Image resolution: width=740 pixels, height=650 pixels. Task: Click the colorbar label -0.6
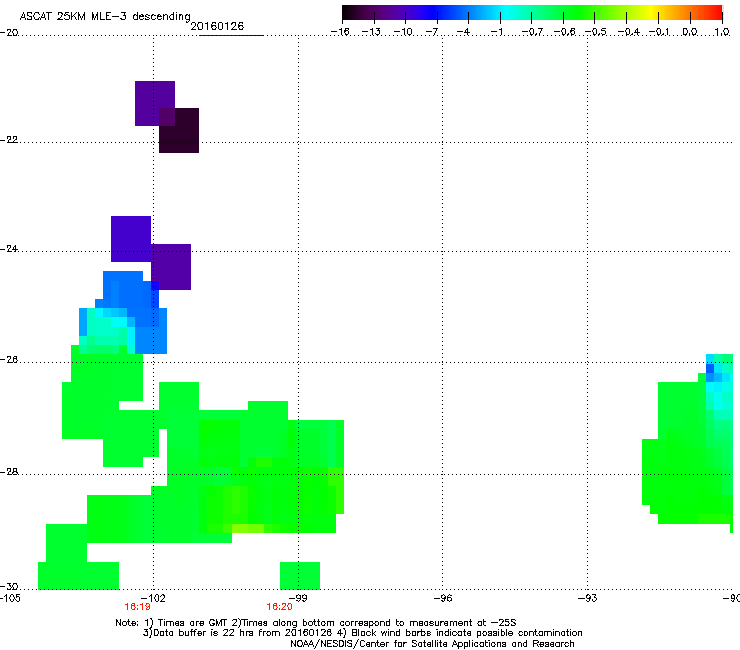tap(564, 32)
